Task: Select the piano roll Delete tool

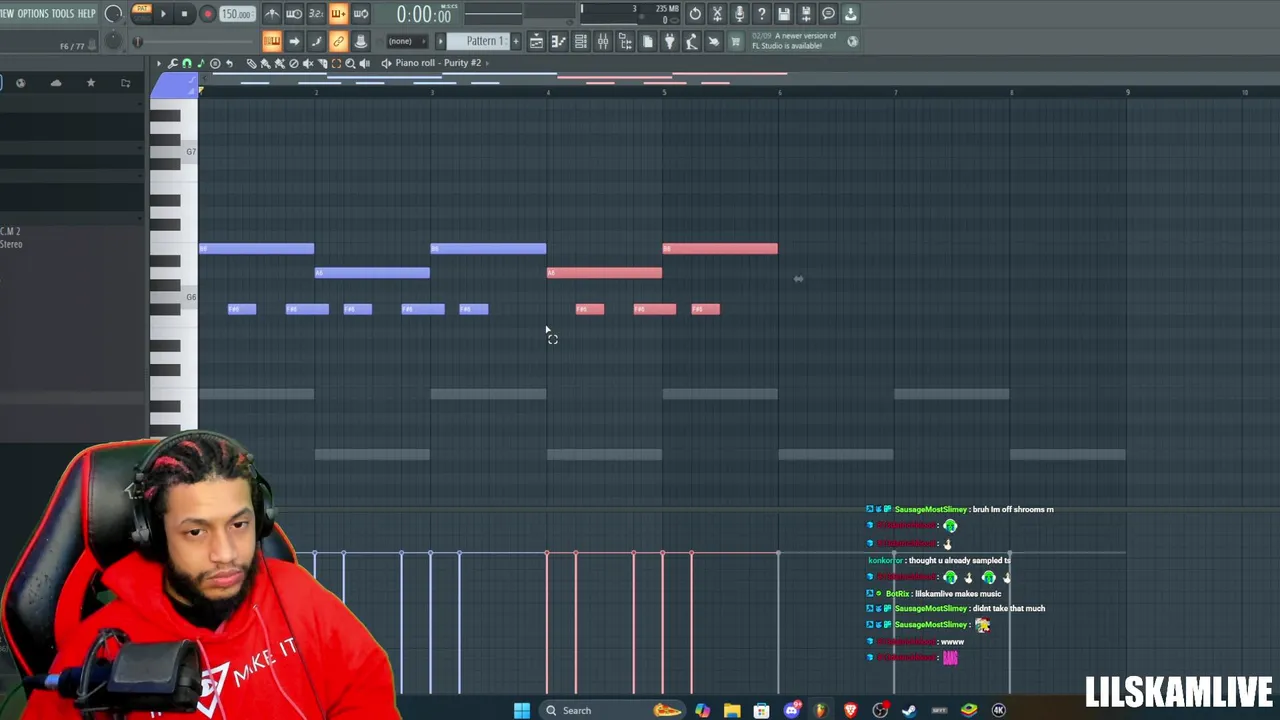Action: (x=294, y=63)
